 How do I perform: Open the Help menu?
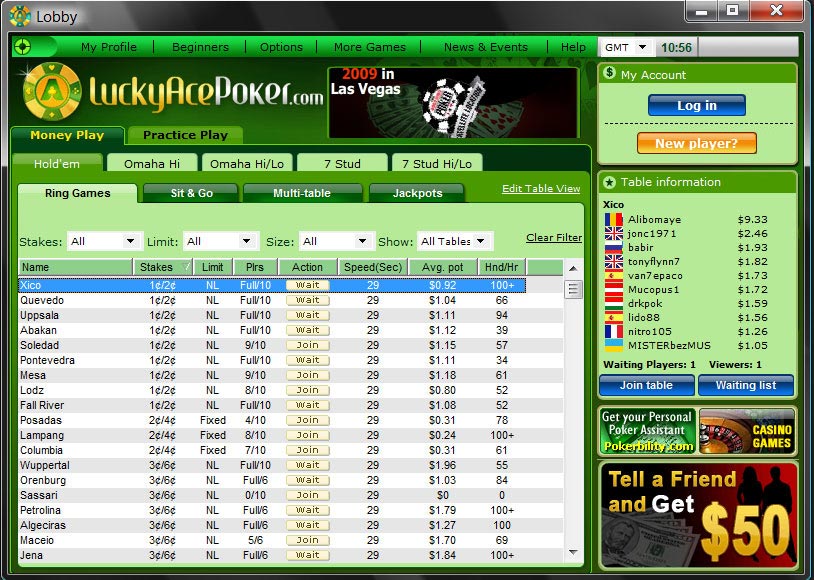(x=573, y=47)
